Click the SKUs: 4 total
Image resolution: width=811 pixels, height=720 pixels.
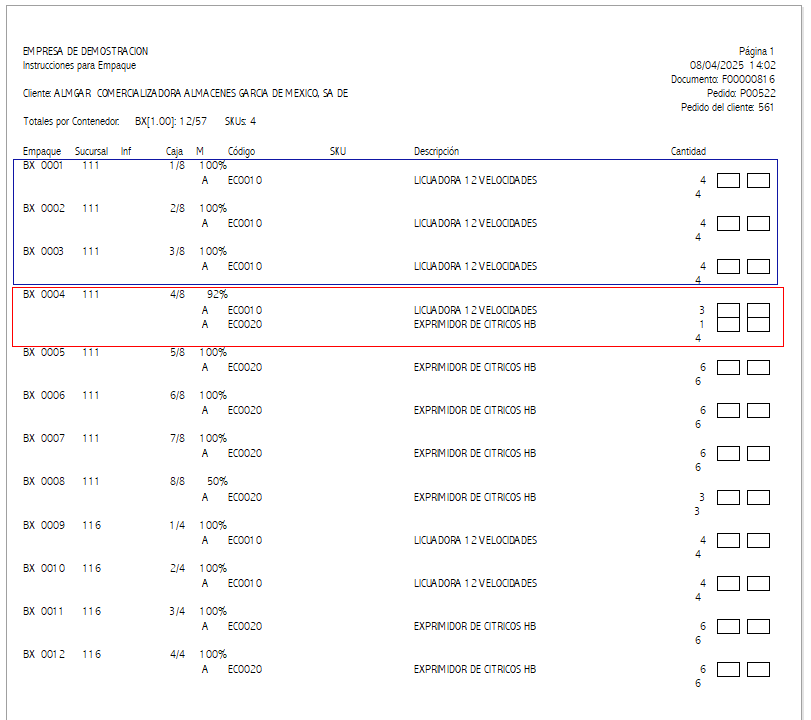[240, 121]
